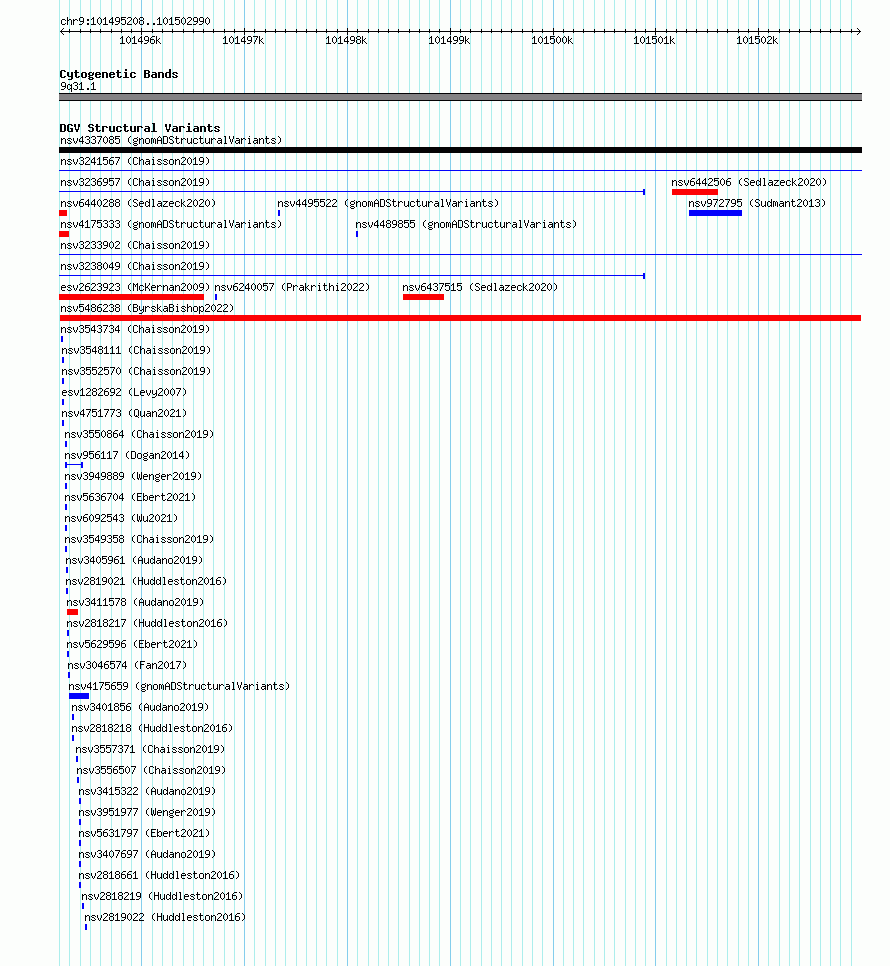The width and height of the screenshot is (890, 966).
Task: Open nsv4495522 gnomADStructuralVariants label
Action: pyautogui.click(x=388, y=203)
